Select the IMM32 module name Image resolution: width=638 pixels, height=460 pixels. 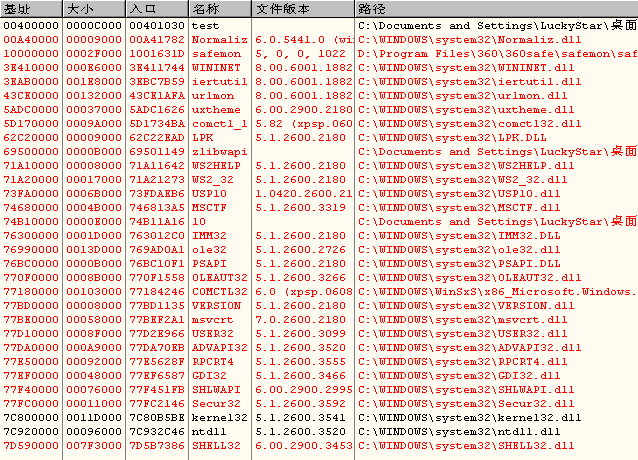tap(209, 235)
